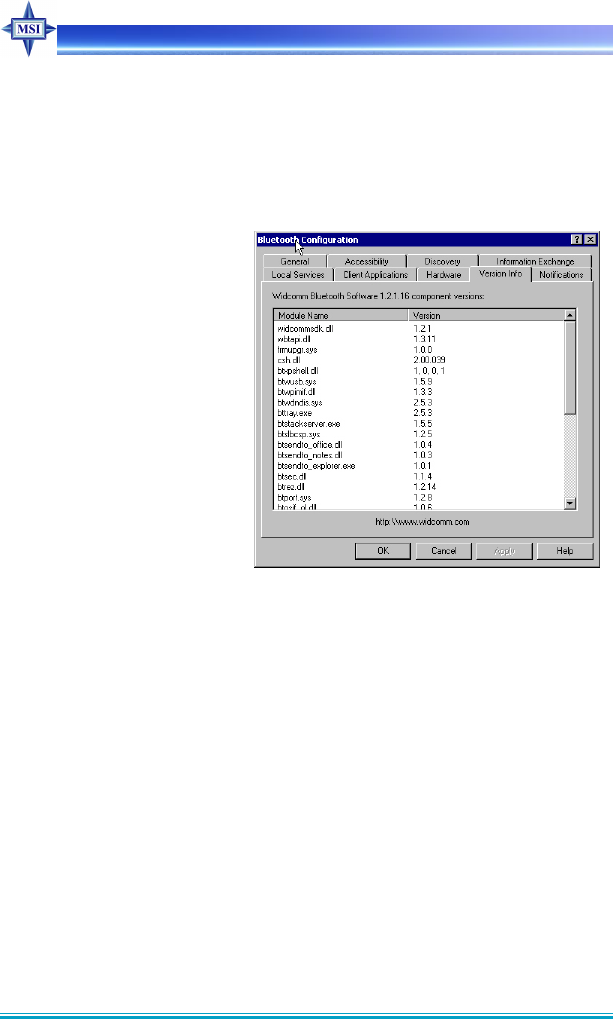Select the btwdndis.sys entry
This screenshot has width=613, height=1019.
tap(300, 402)
